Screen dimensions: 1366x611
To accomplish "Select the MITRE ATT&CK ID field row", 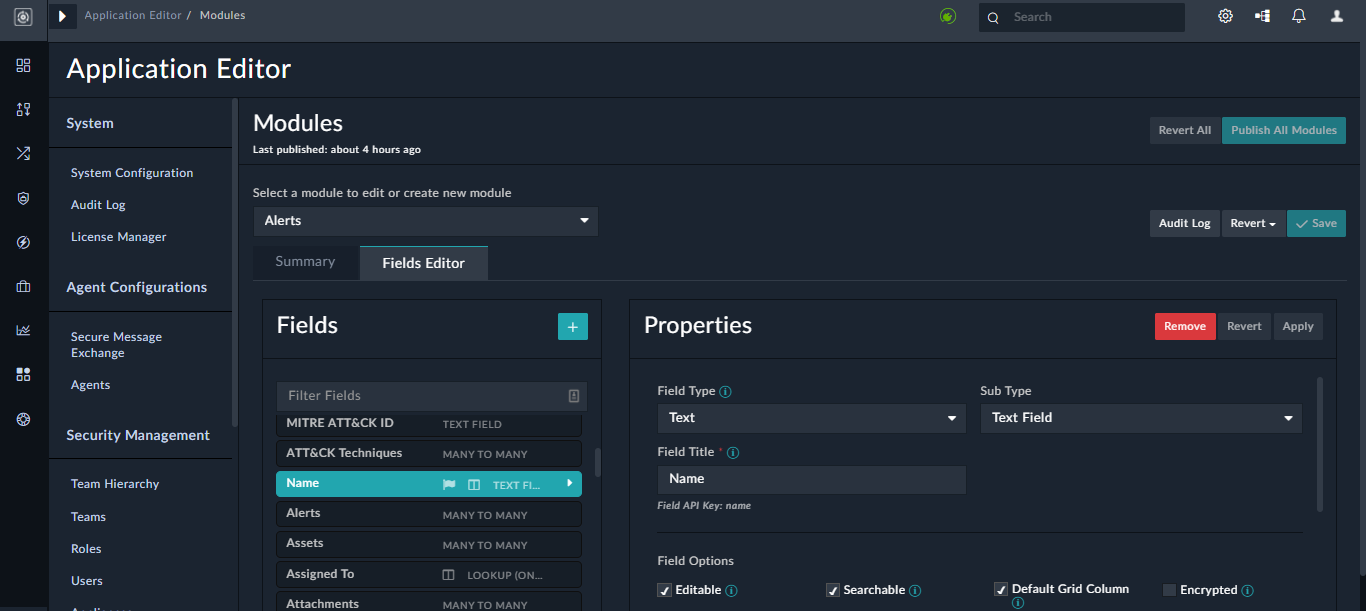I will pyautogui.click(x=428, y=424).
